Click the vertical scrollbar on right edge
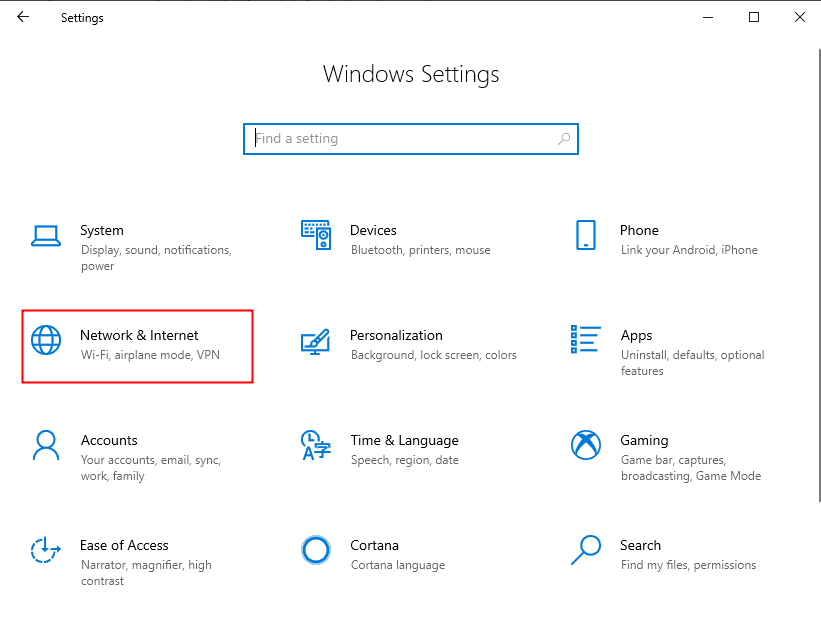The width and height of the screenshot is (821, 630). pyautogui.click(x=819, y=275)
